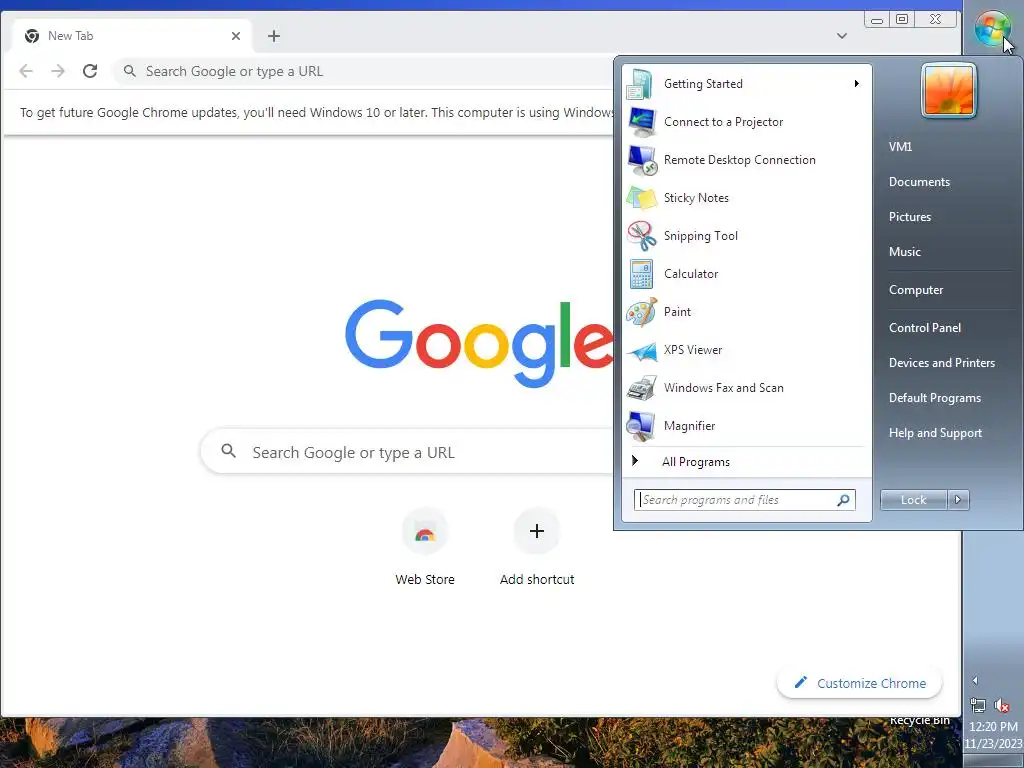Click the Add shortcut plus icon
The image size is (1024, 768).
click(537, 531)
